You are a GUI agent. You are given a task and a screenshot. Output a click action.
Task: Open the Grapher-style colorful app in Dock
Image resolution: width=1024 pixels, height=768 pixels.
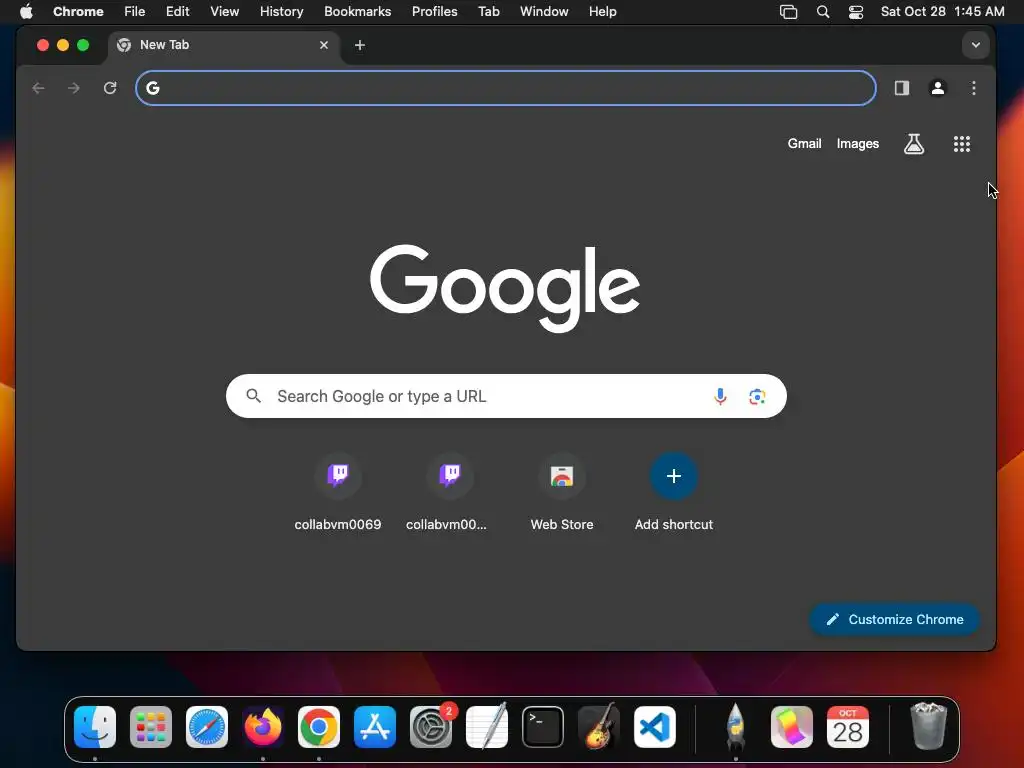792,727
